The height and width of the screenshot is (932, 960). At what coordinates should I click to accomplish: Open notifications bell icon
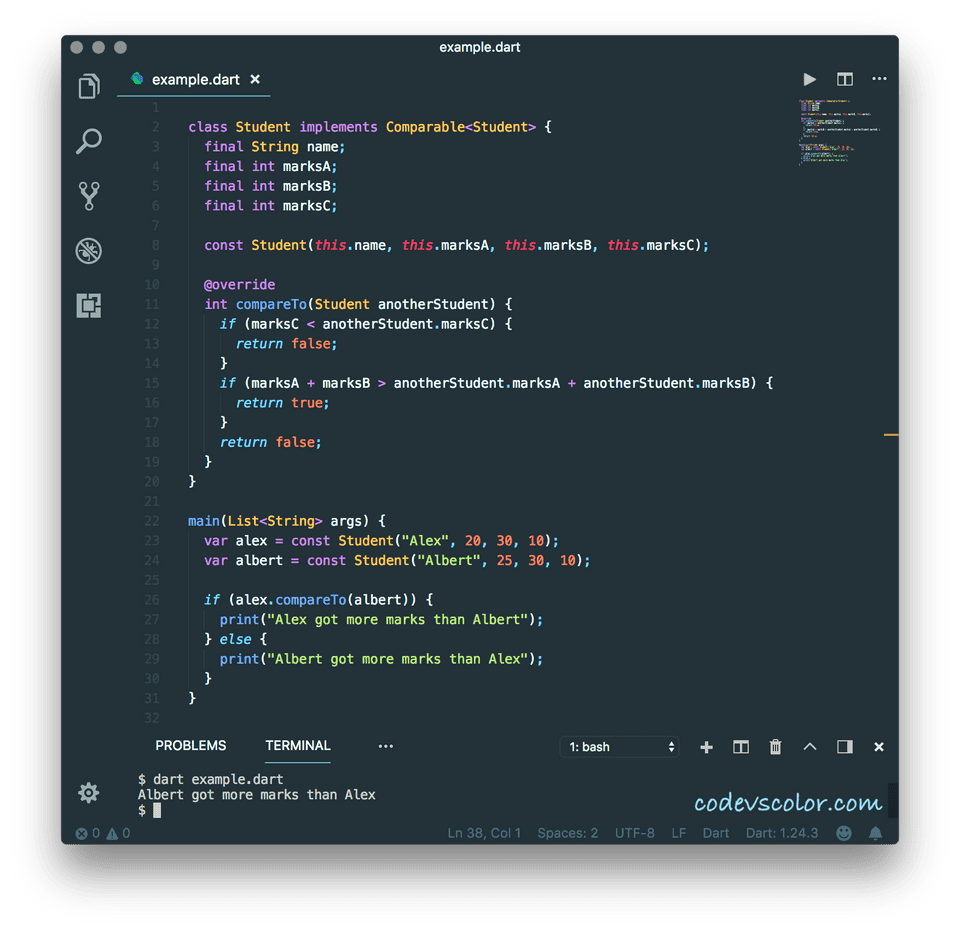[876, 833]
